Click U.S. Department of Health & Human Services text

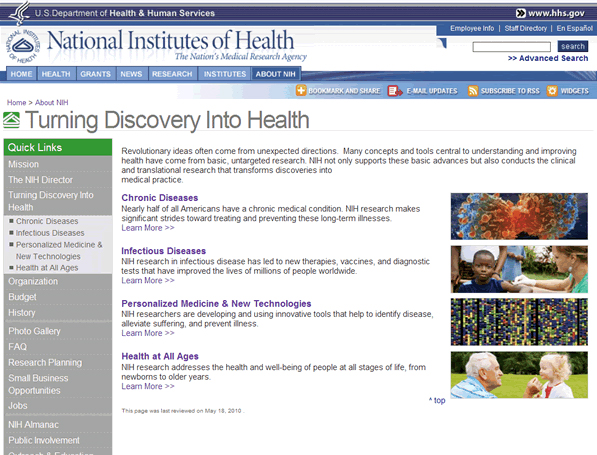125,13
